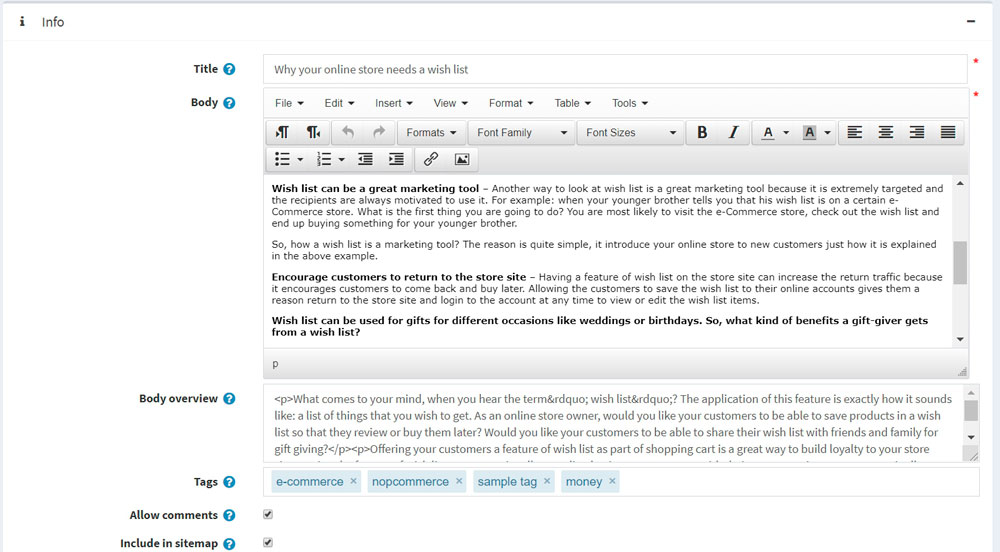Image resolution: width=1000 pixels, height=552 pixels.
Task: Set left-to-right text direction
Action: (283, 132)
